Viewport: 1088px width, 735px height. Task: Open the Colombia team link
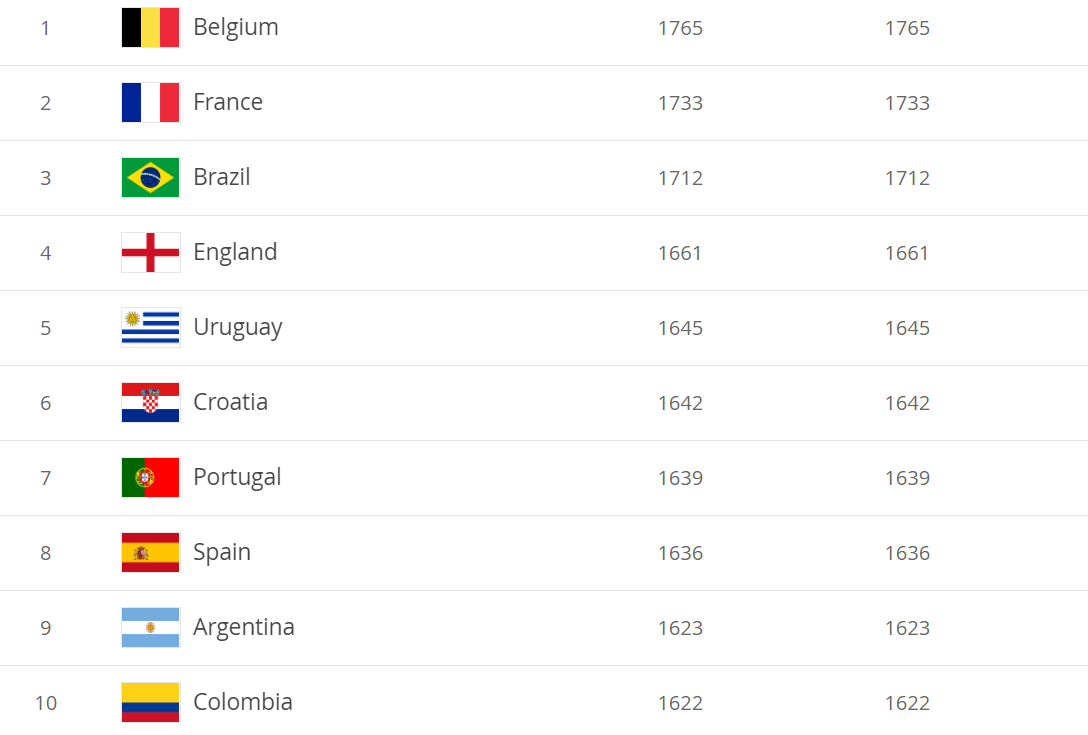(x=243, y=702)
